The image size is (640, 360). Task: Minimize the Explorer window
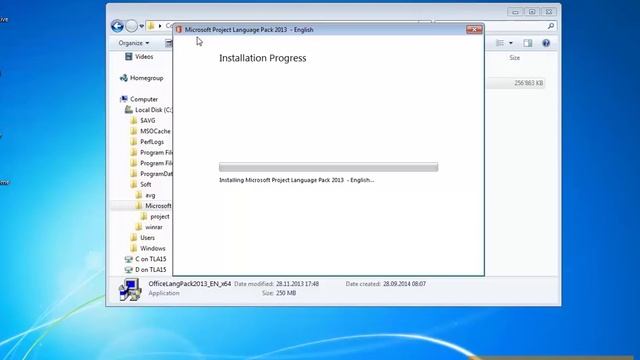(515, 12)
